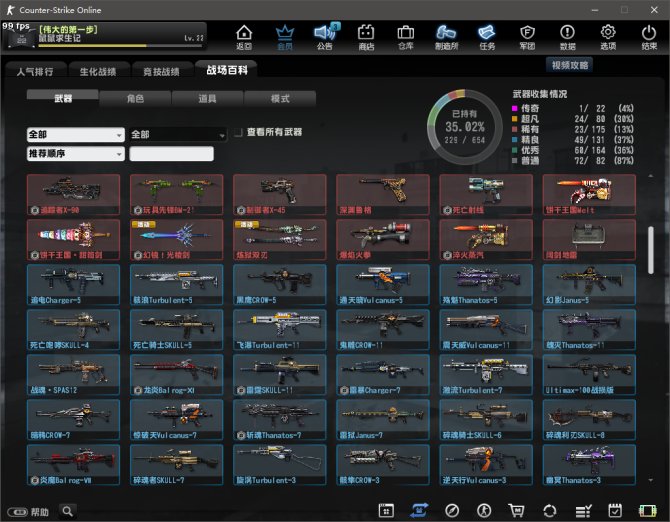
Task: Click the compass icon in bottom bar
Action: click(x=452, y=510)
